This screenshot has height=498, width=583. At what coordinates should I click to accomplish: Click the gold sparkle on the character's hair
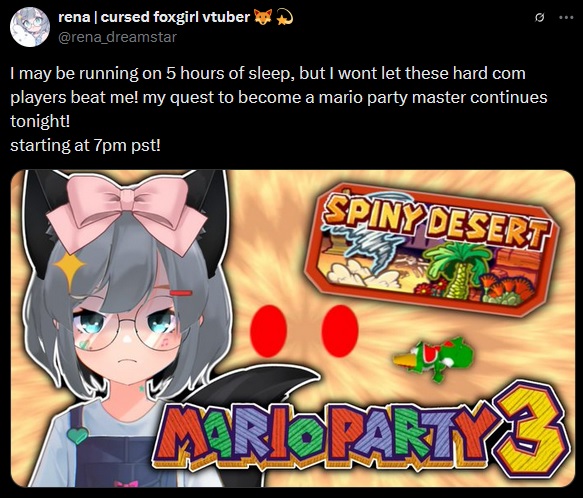pyautogui.click(x=70, y=267)
